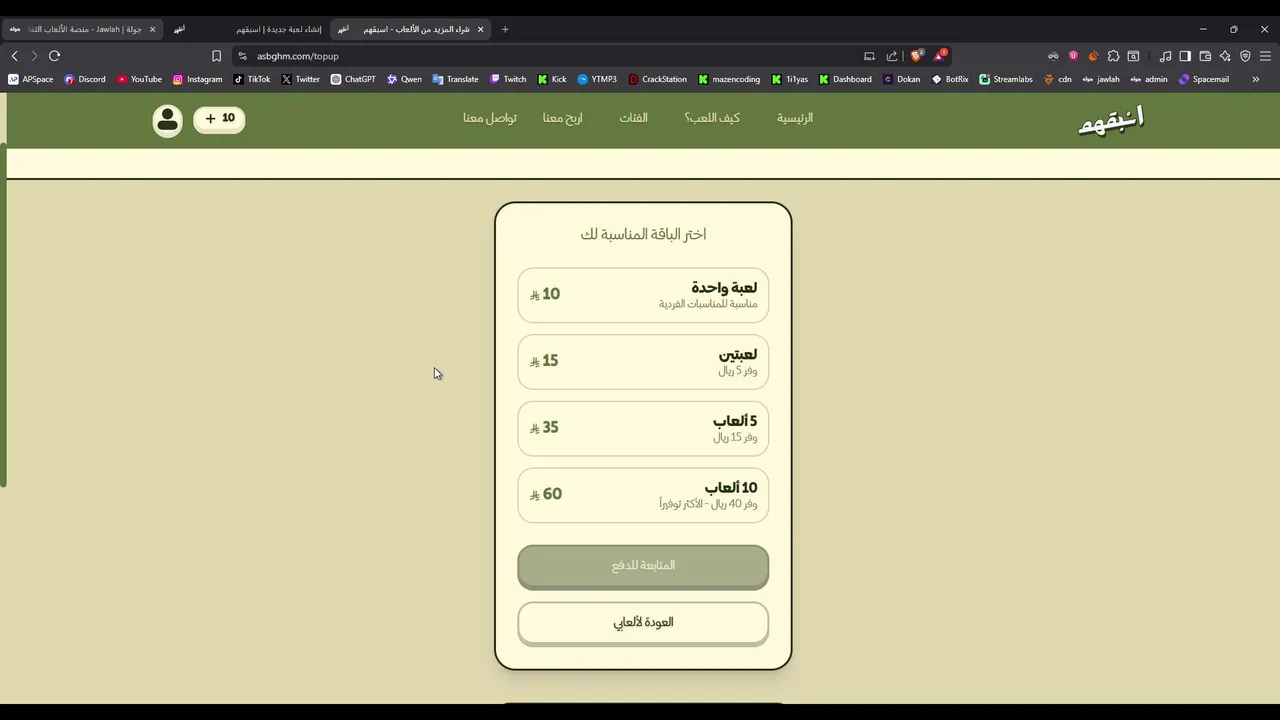Bookmark this page using the bookmark icon
Viewport: 1280px width, 720px height.
(216, 56)
